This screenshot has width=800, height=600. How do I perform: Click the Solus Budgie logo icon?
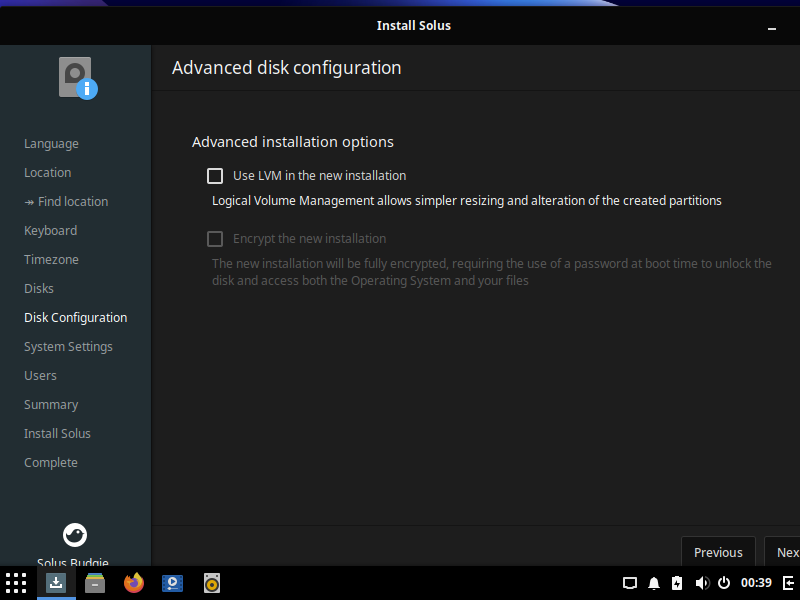click(x=75, y=535)
